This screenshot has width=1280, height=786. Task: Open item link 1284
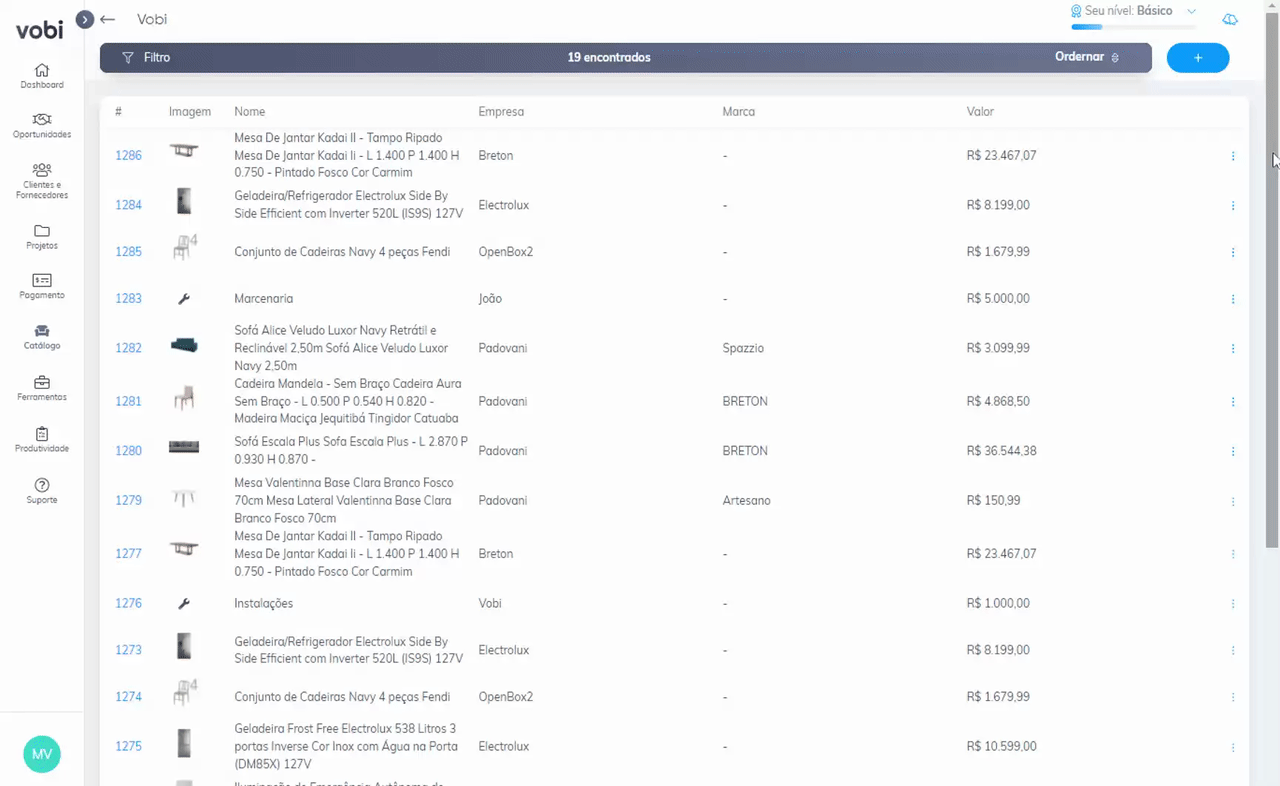tap(128, 205)
